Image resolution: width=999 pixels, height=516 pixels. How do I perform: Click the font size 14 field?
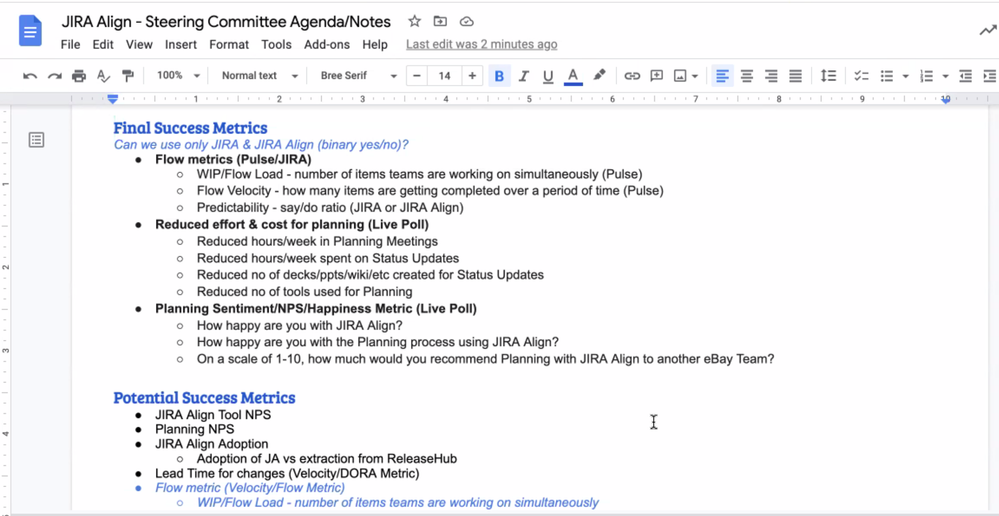[x=445, y=76]
